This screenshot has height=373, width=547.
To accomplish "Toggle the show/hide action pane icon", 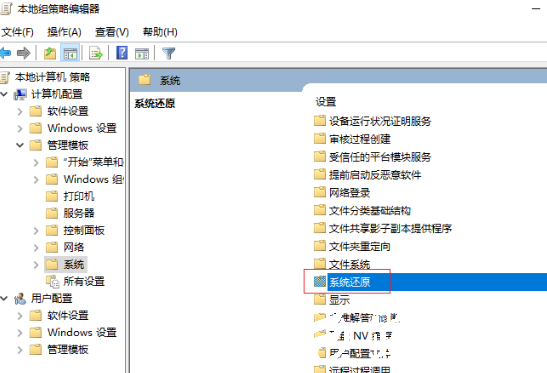I will pos(142,53).
